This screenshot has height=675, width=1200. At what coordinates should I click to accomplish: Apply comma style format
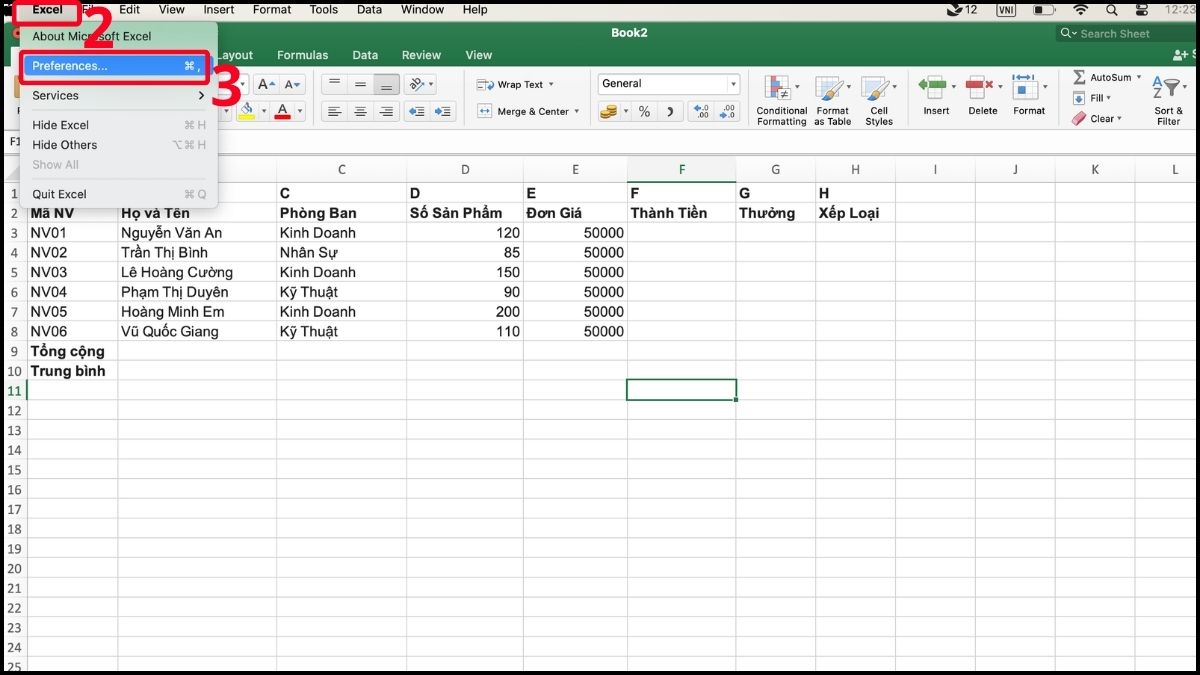point(670,112)
